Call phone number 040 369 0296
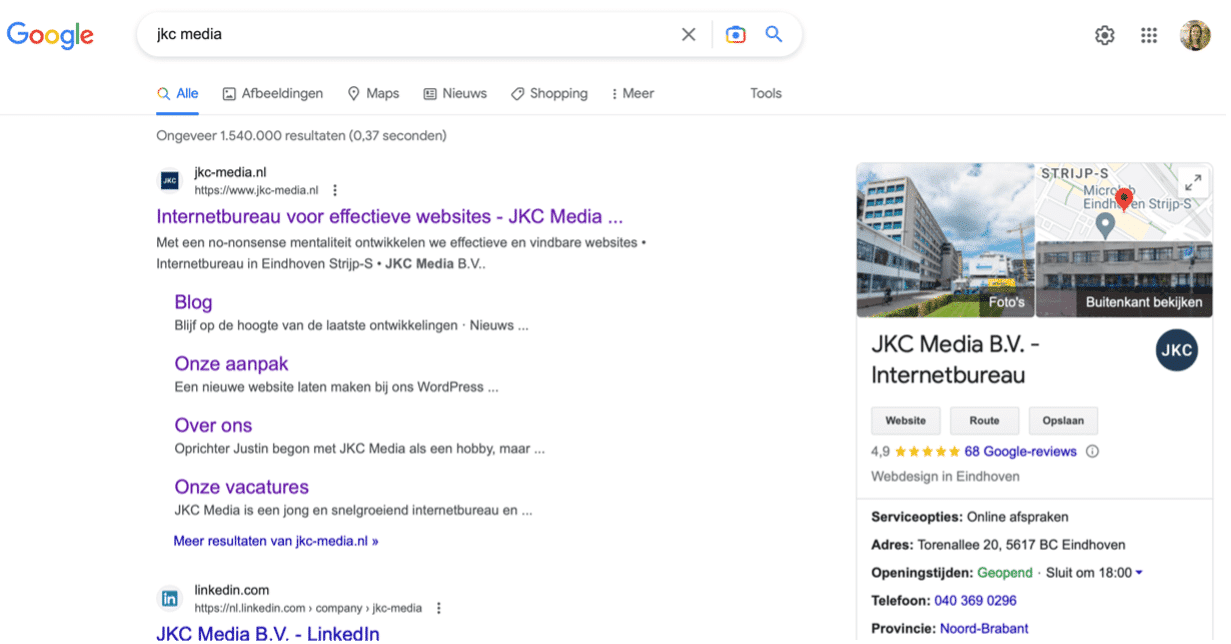 (x=975, y=601)
